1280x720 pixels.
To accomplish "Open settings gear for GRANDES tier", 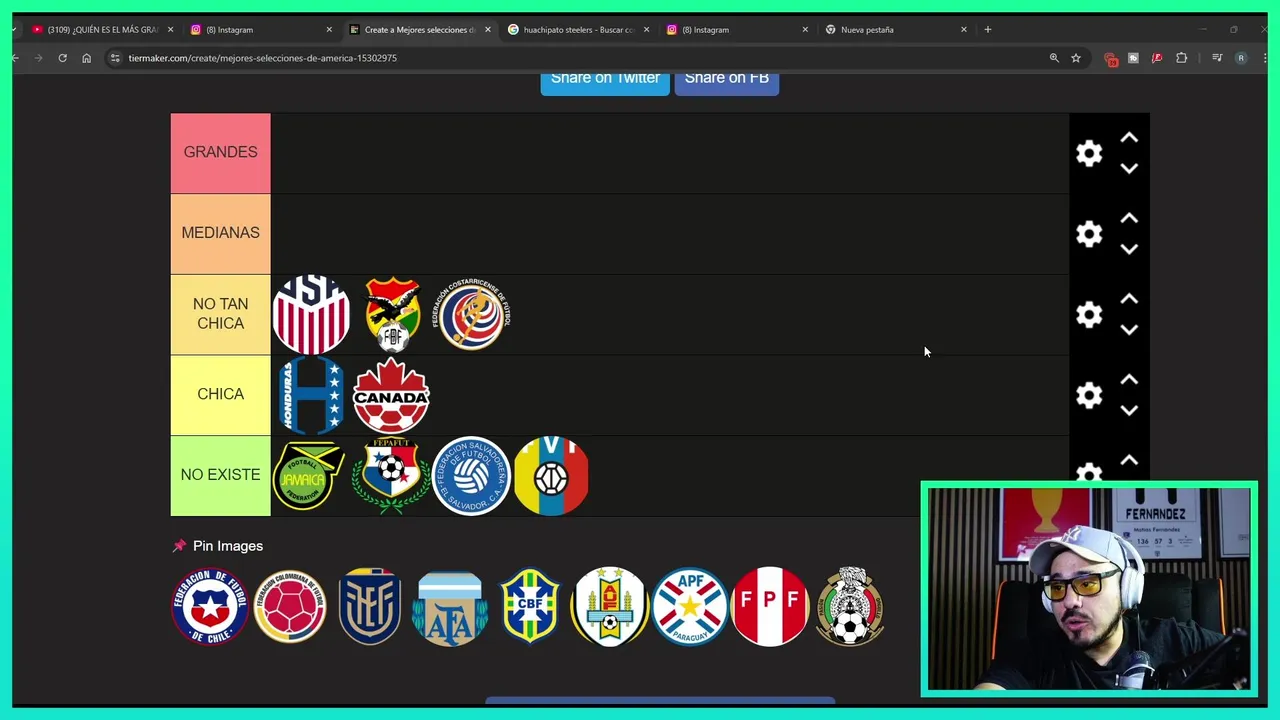I will click(x=1089, y=153).
